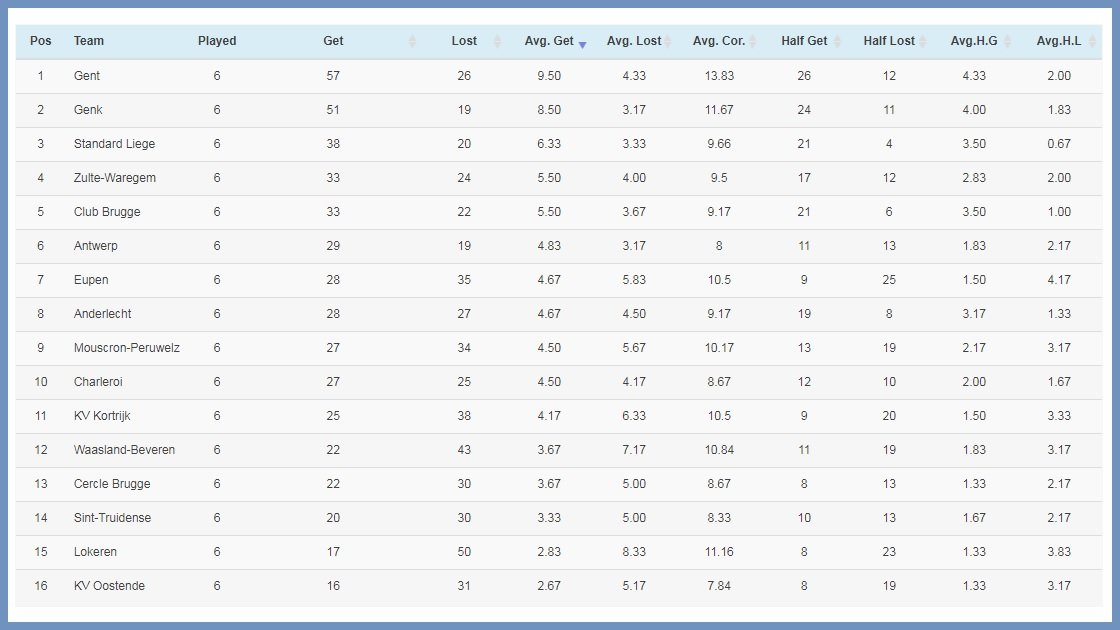Click the Half Get header label
The width and height of the screenshot is (1120, 630).
pyautogui.click(x=804, y=41)
